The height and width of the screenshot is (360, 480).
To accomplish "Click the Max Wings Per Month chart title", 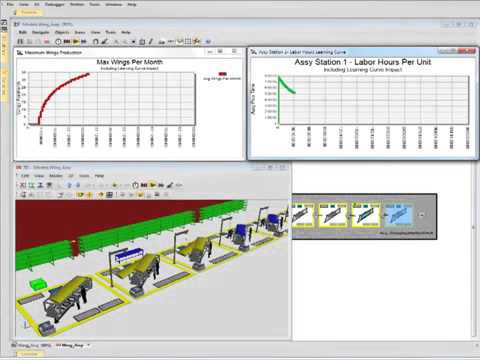I will 130,62.
